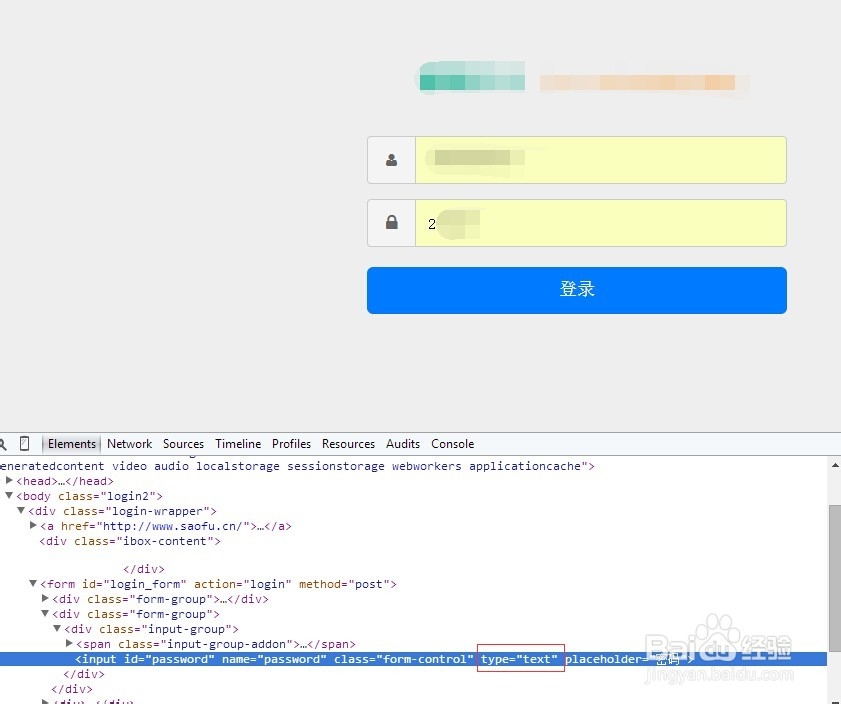Click the class="form-control" attribute
The height and width of the screenshot is (704, 841).
point(404,659)
